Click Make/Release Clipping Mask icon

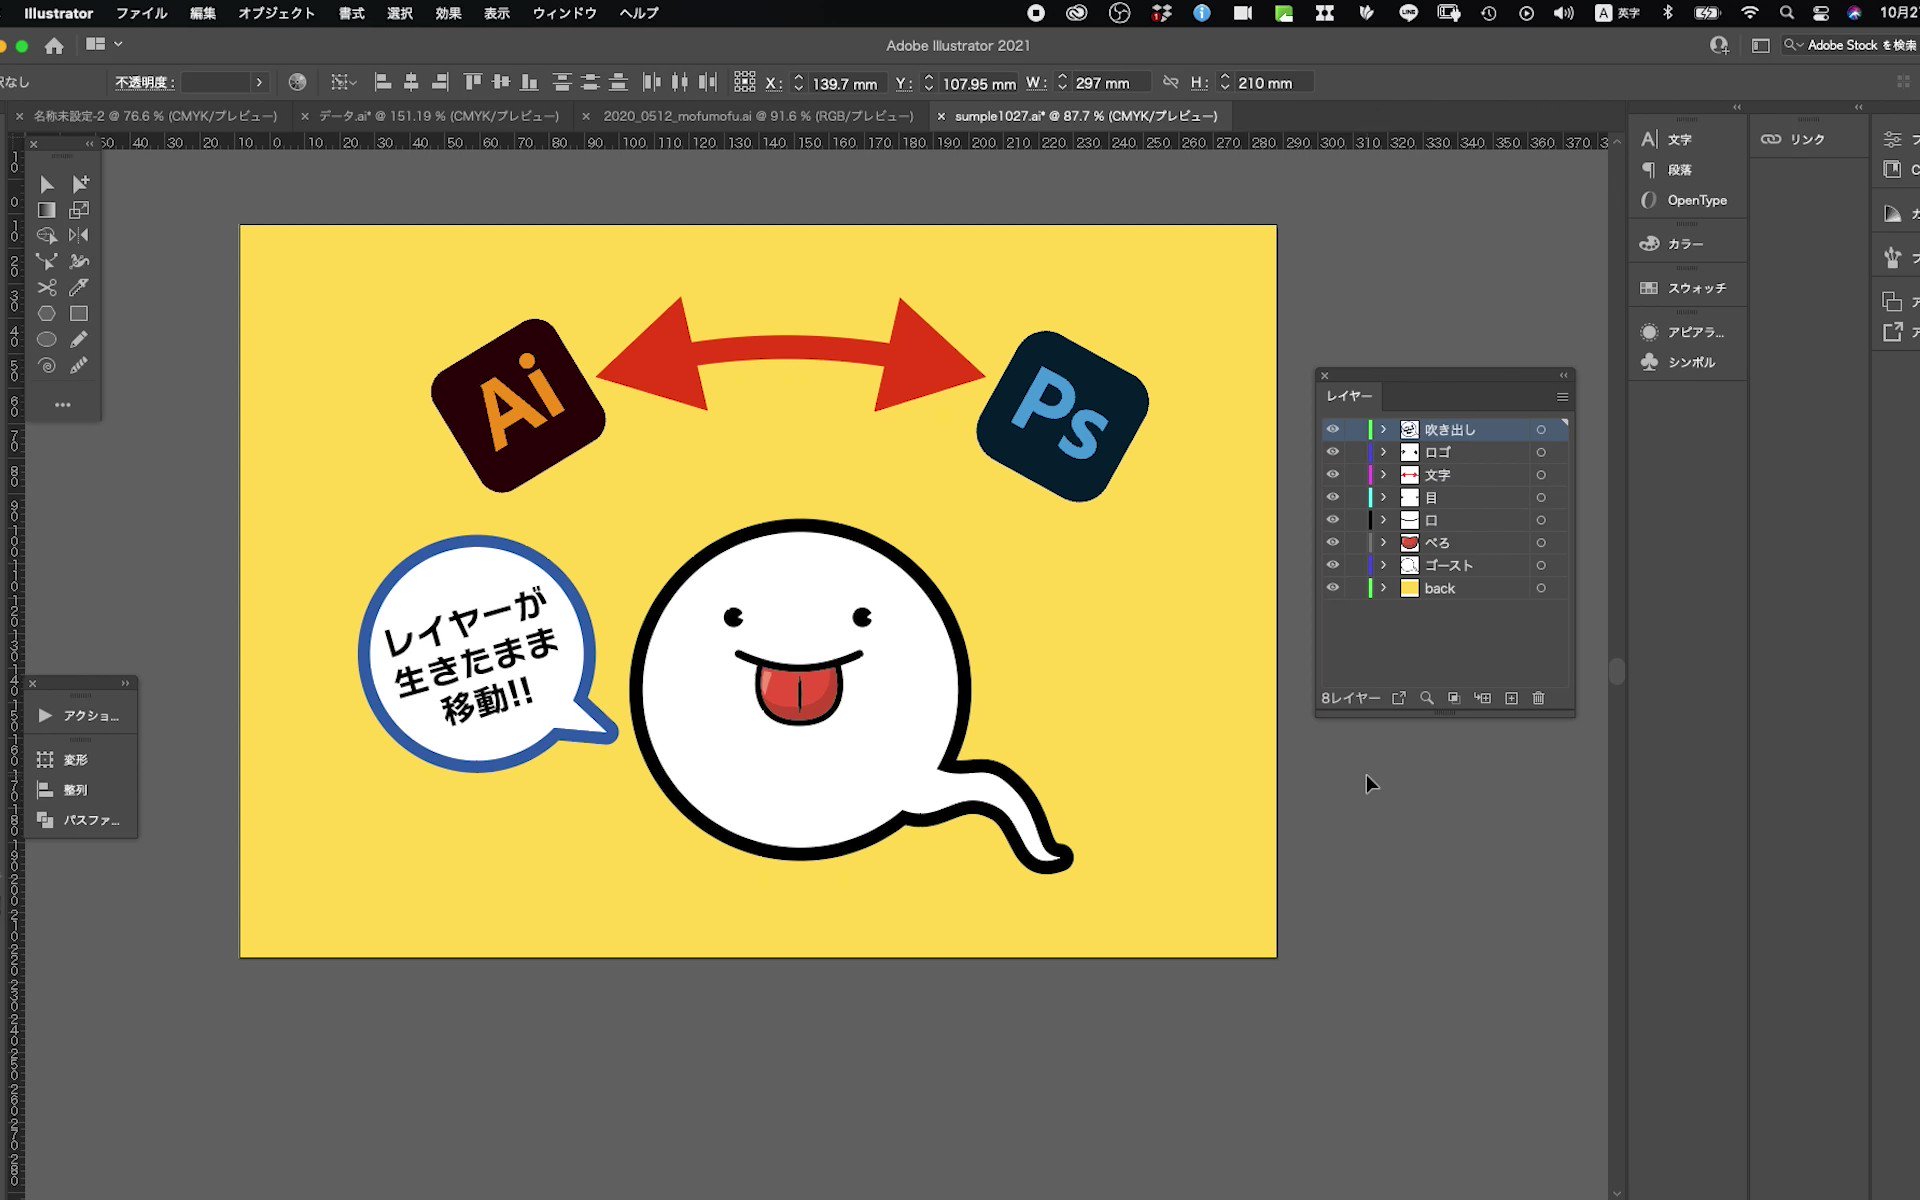tap(1454, 698)
